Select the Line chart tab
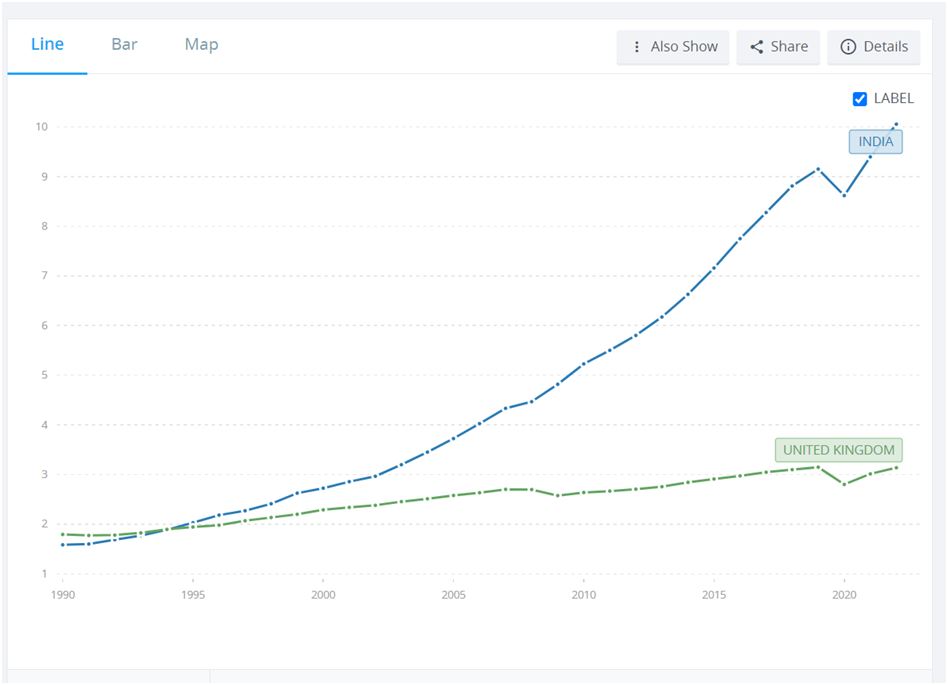This screenshot has width=948, height=685. tap(47, 45)
